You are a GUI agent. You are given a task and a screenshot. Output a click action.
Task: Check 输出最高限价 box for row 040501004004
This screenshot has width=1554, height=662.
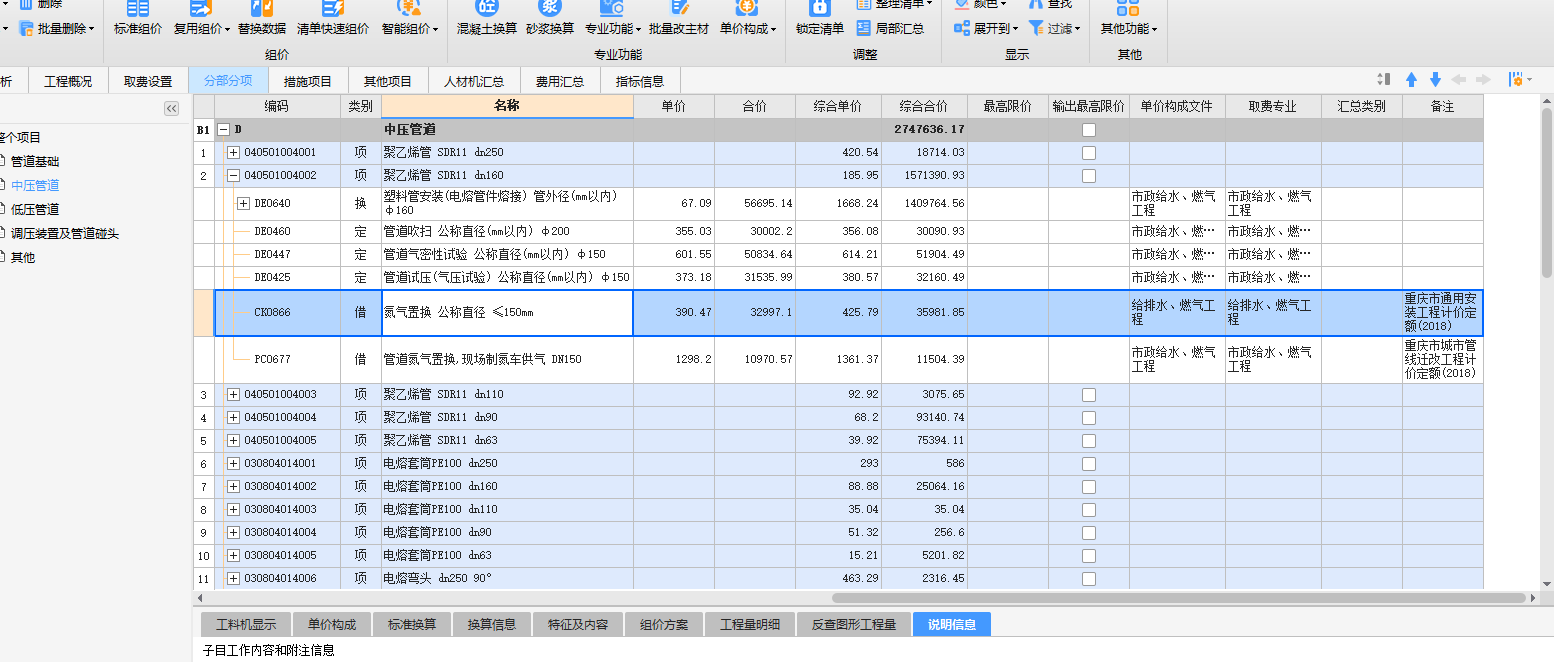1088,418
